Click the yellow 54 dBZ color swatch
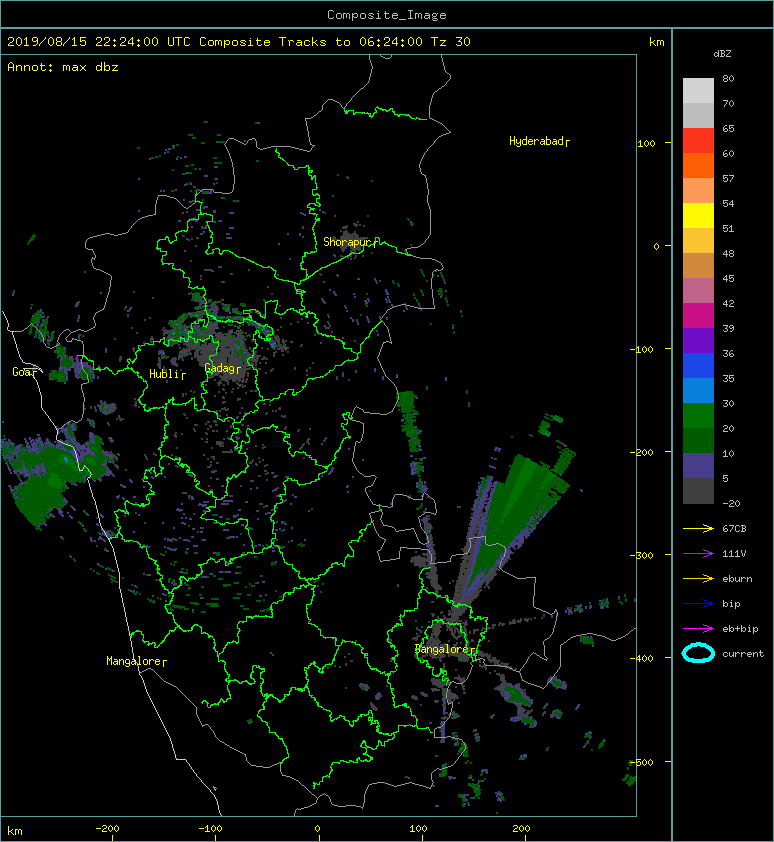The width and height of the screenshot is (774, 842). point(698,215)
